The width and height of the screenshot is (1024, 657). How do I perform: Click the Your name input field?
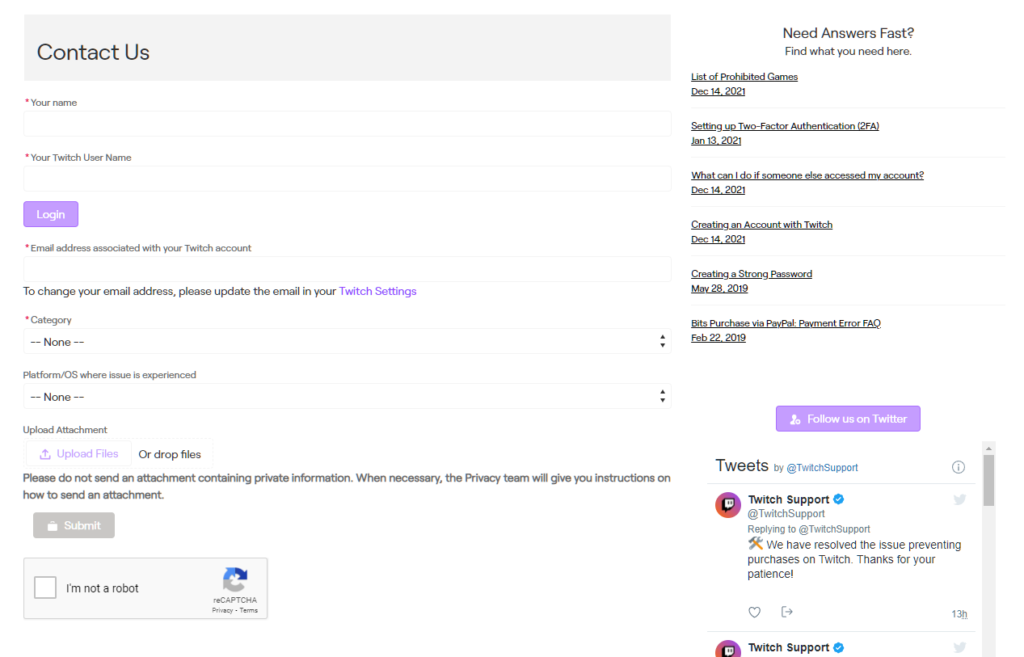click(x=347, y=123)
